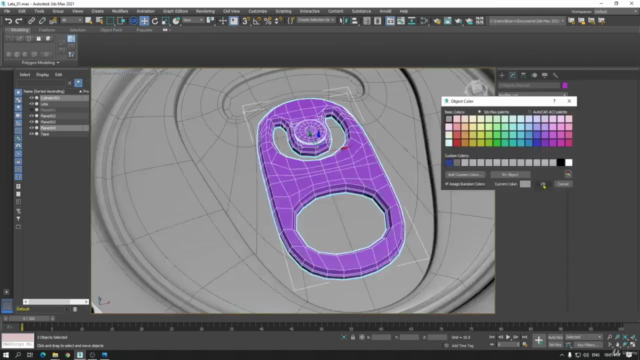Uncheck Assign Random Colors checkbox
The height and width of the screenshot is (360, 640).
[x=447, y=184]
